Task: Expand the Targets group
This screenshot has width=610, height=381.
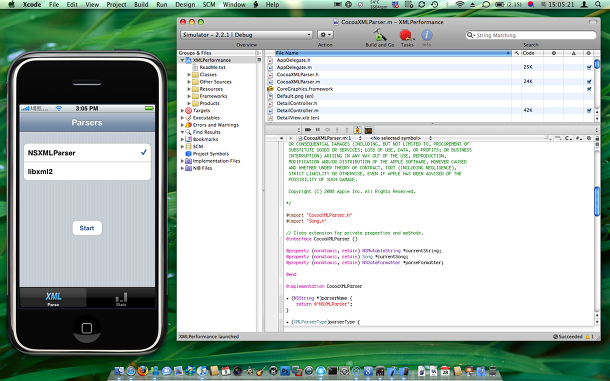Action: (182, 111)
